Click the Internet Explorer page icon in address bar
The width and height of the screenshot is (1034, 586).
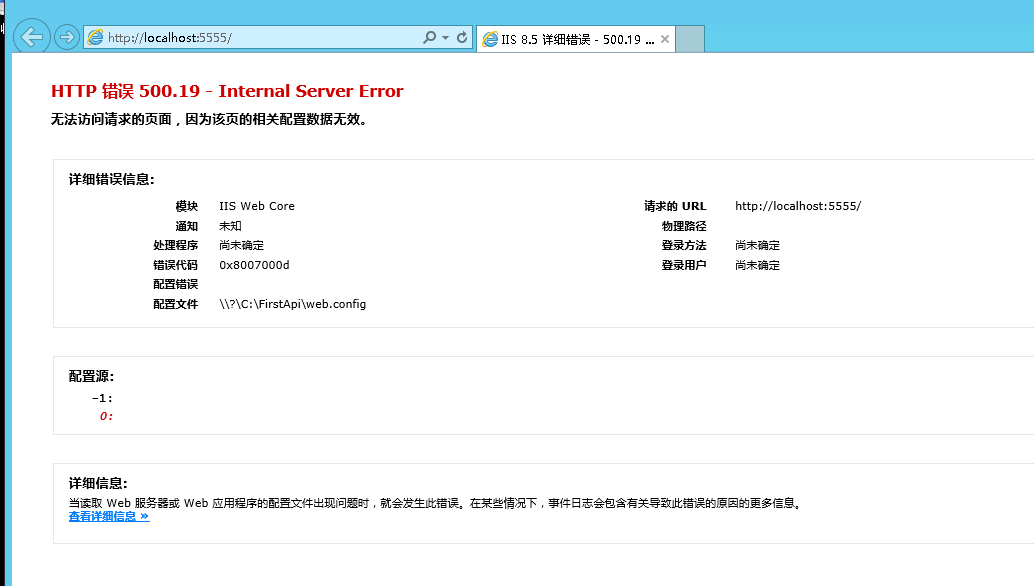96,38
